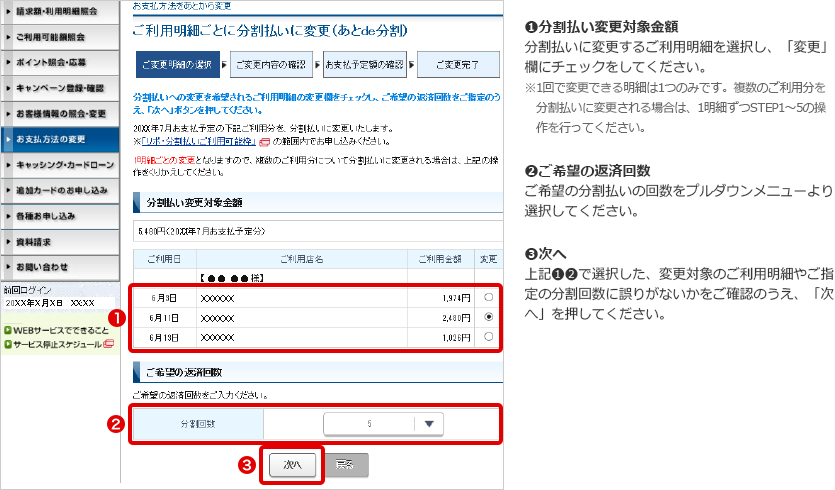Select the radio button for 6月13日 transaction

click(x=487, y=337)
